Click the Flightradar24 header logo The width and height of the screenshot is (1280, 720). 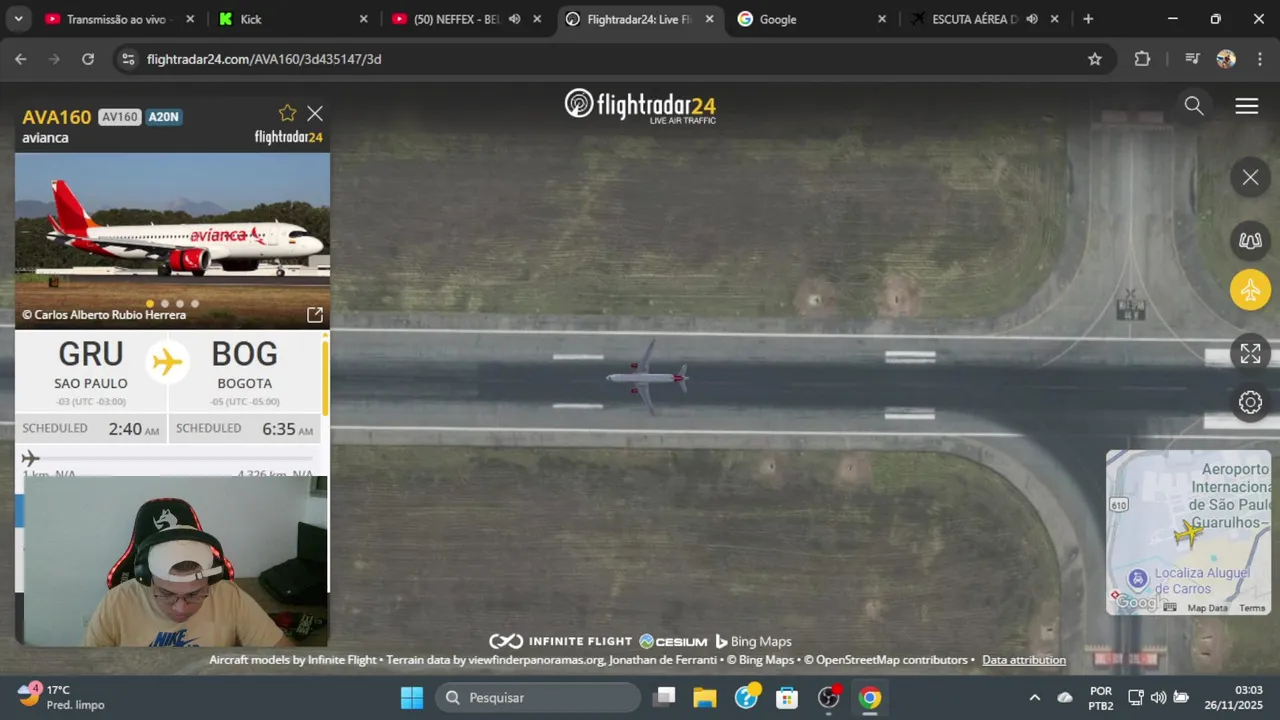(640, 105)
